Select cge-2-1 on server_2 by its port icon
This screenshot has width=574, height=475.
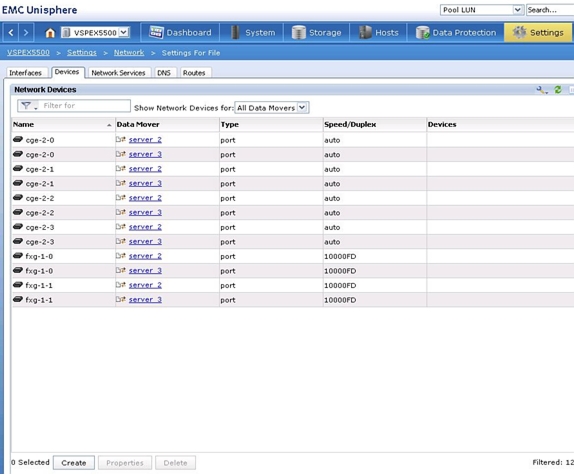(18, 169)
